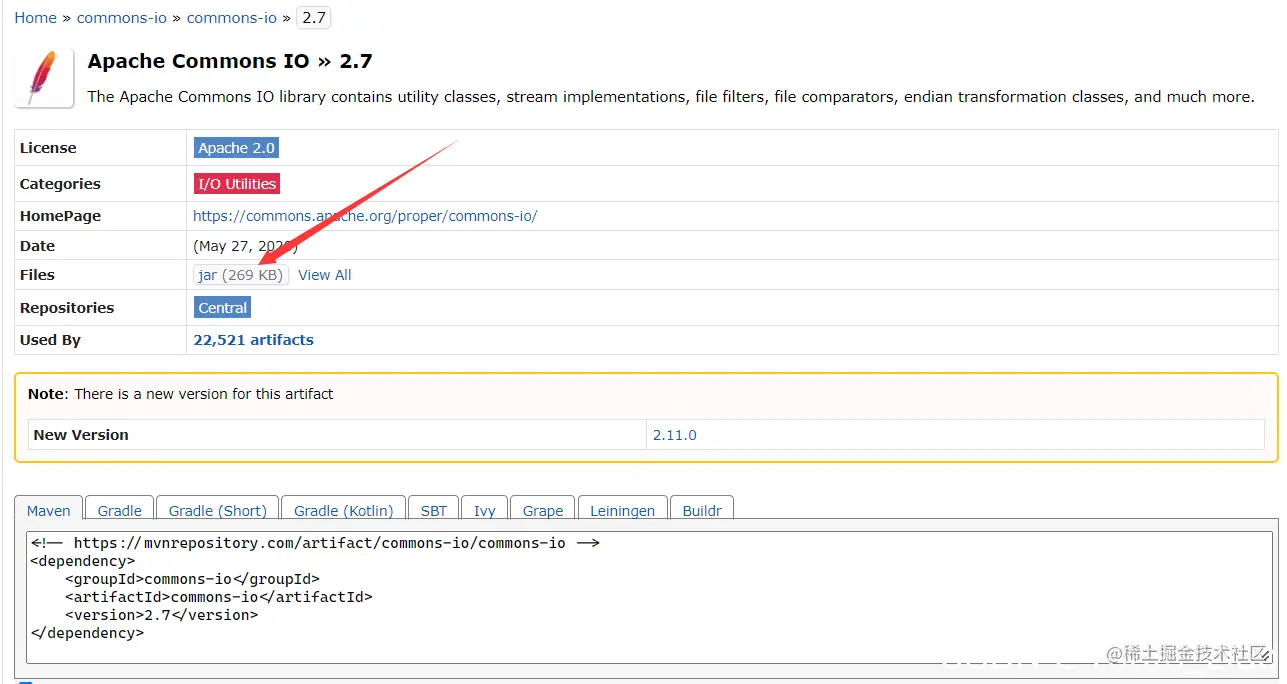Image resolution: width=1287 pixels, height=684 pixels.
Task: Select the Maven tab
Action: point(49,510)
